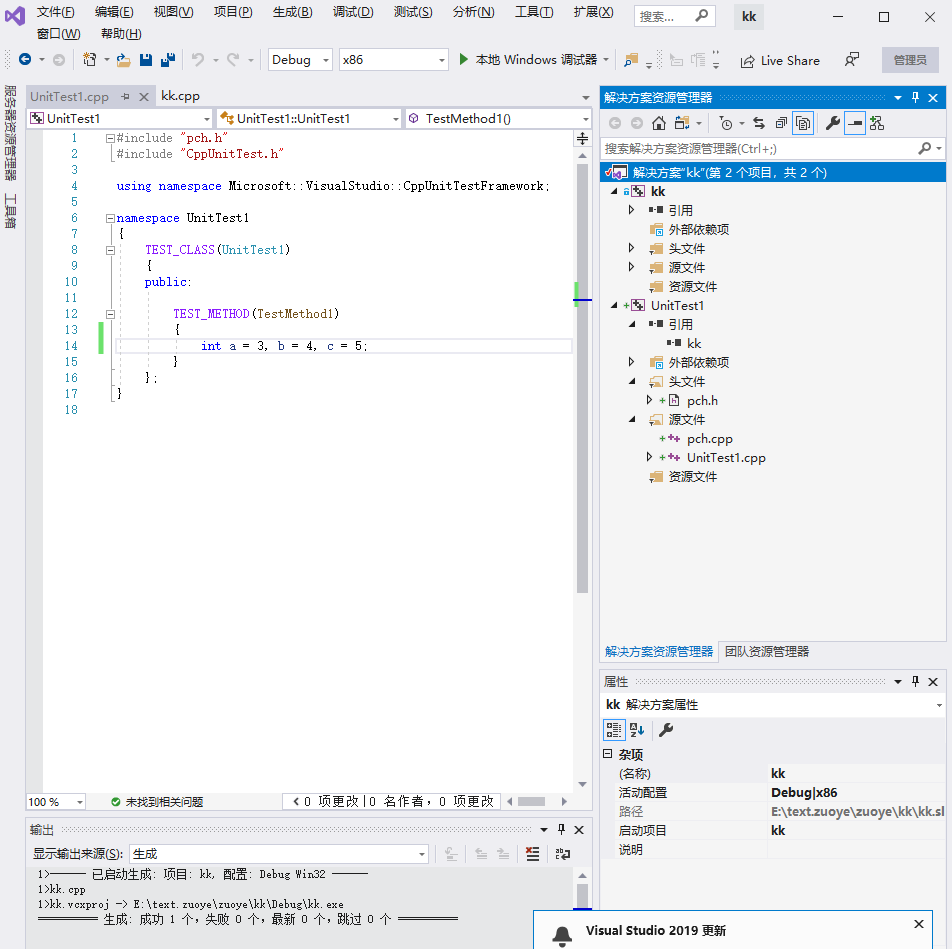Switch to the kk.cpp editor tab
Screen dimensions: 952x949
click(x=180, y=96)
